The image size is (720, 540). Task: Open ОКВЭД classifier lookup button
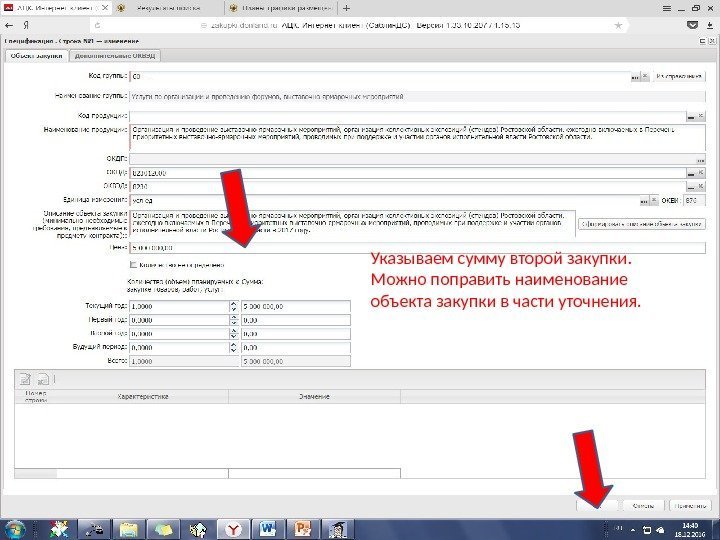point(691,186)
